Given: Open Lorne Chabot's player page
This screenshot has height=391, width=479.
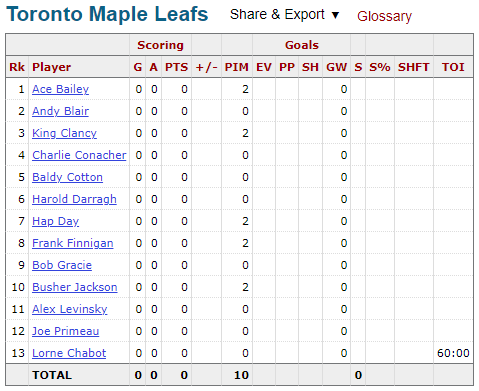Looking at the screenshot, I should tap(69, 353).
